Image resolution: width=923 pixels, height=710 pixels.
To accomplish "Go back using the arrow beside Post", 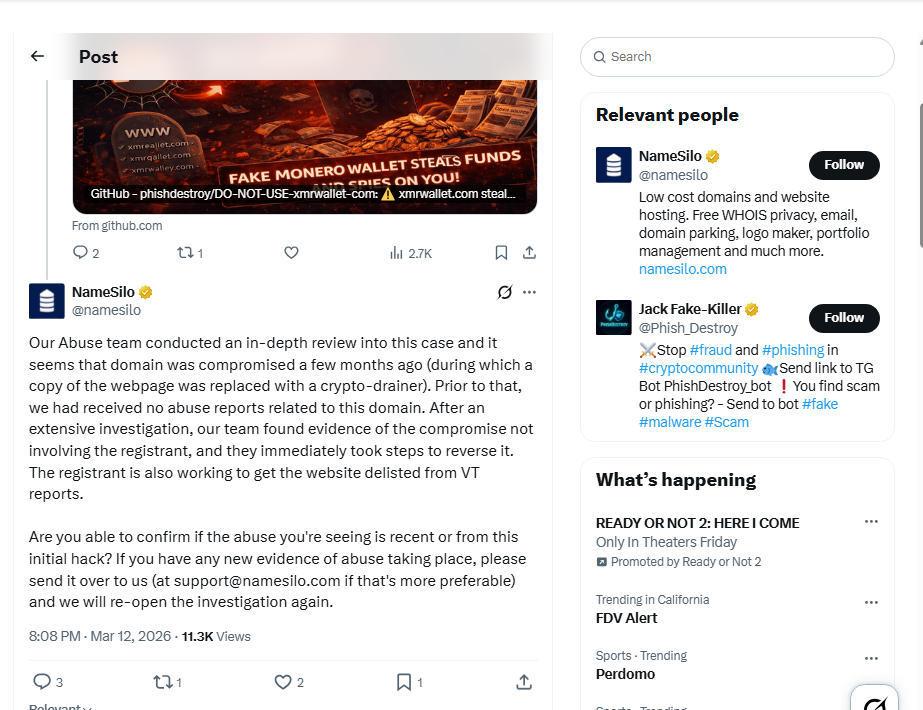I will 37,56.
